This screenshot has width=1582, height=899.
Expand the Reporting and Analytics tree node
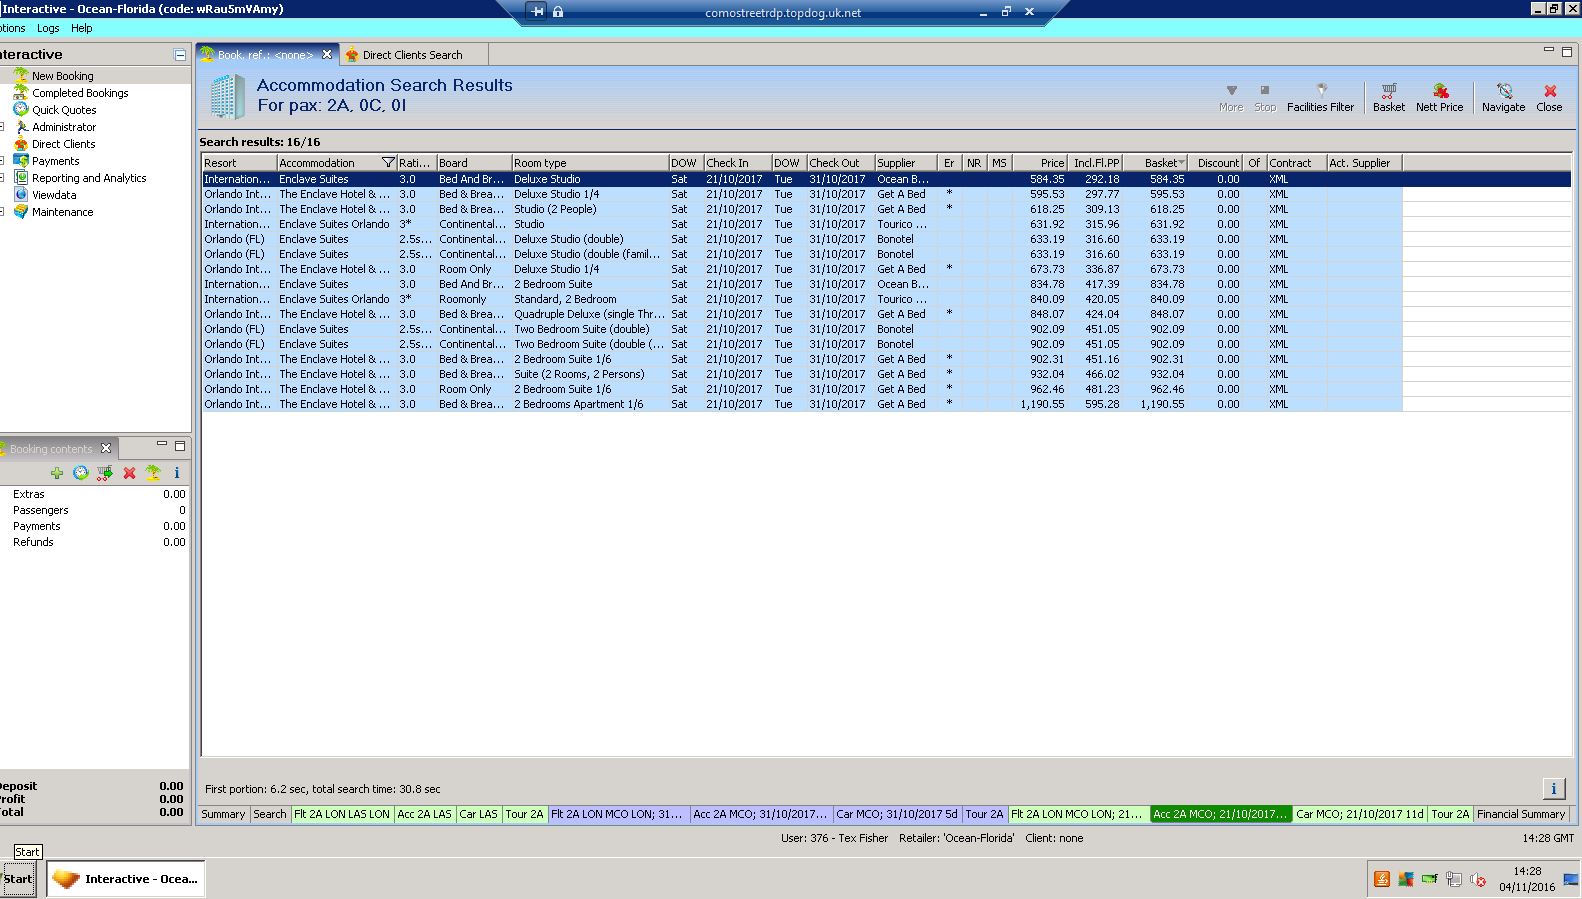coord(3,178)
